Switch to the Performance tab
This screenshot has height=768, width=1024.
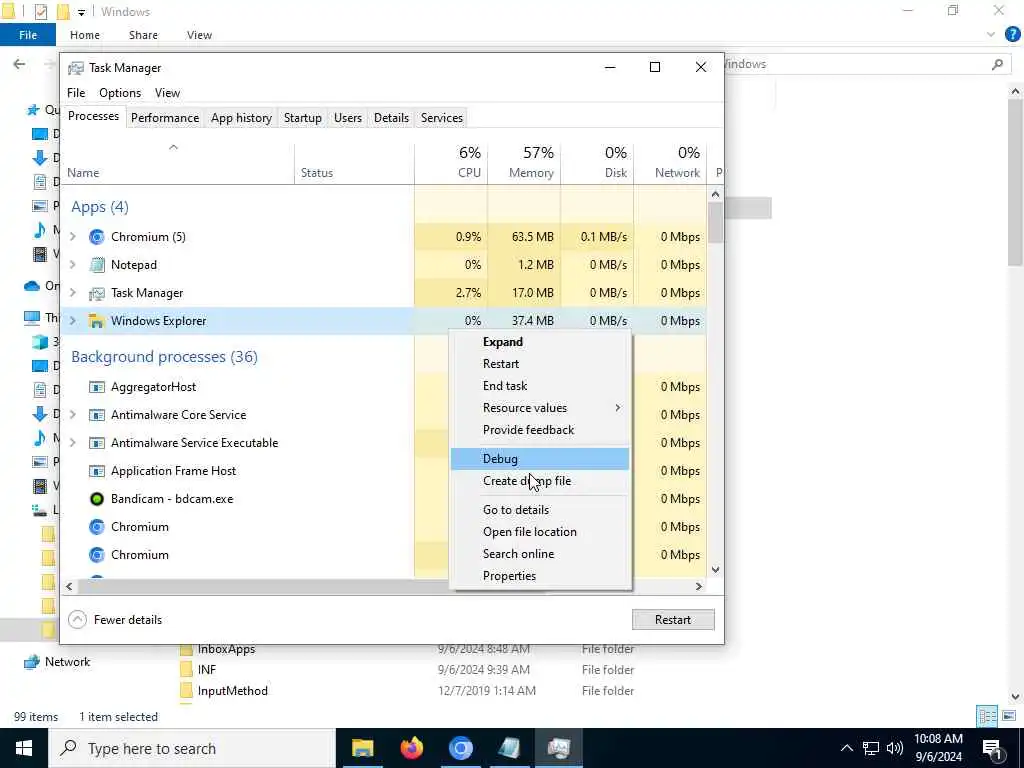coord(165,118)
